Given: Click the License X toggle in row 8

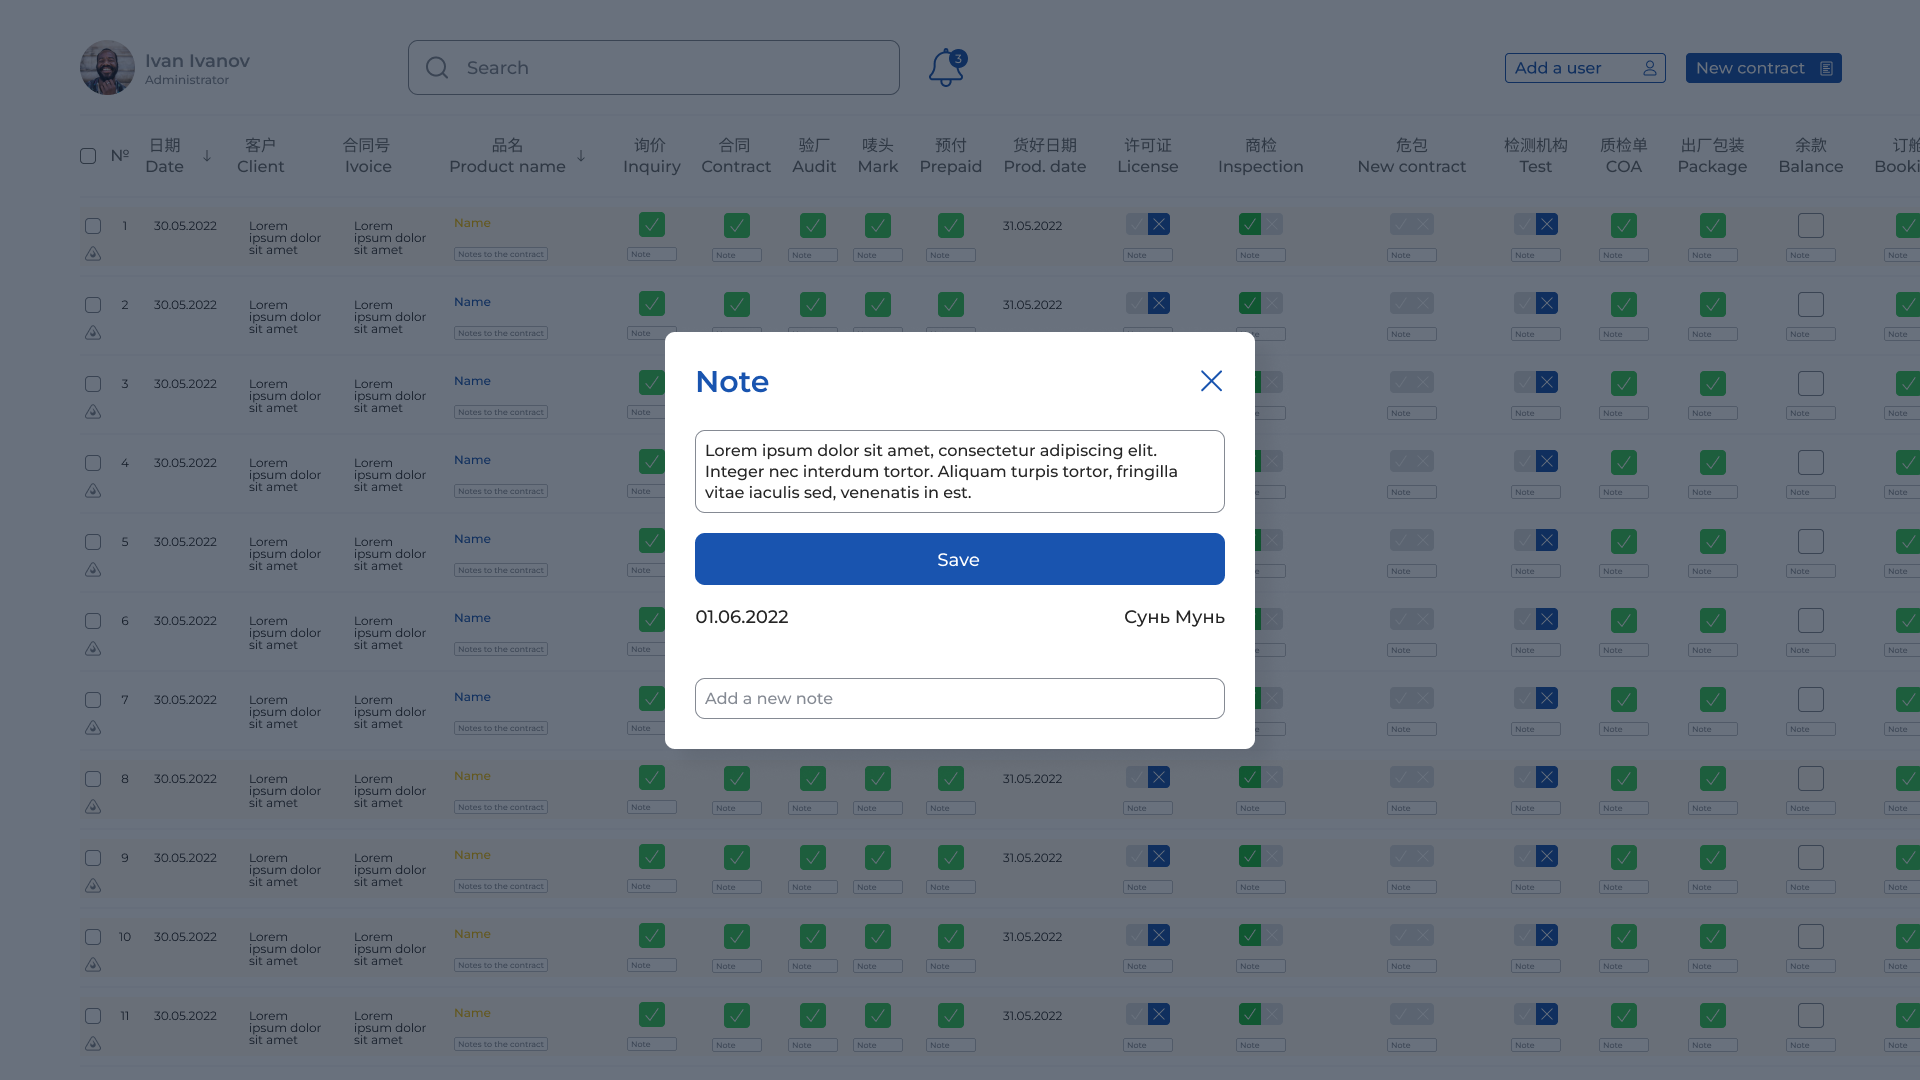Looking at the screenshot, I should [1159, 777].
